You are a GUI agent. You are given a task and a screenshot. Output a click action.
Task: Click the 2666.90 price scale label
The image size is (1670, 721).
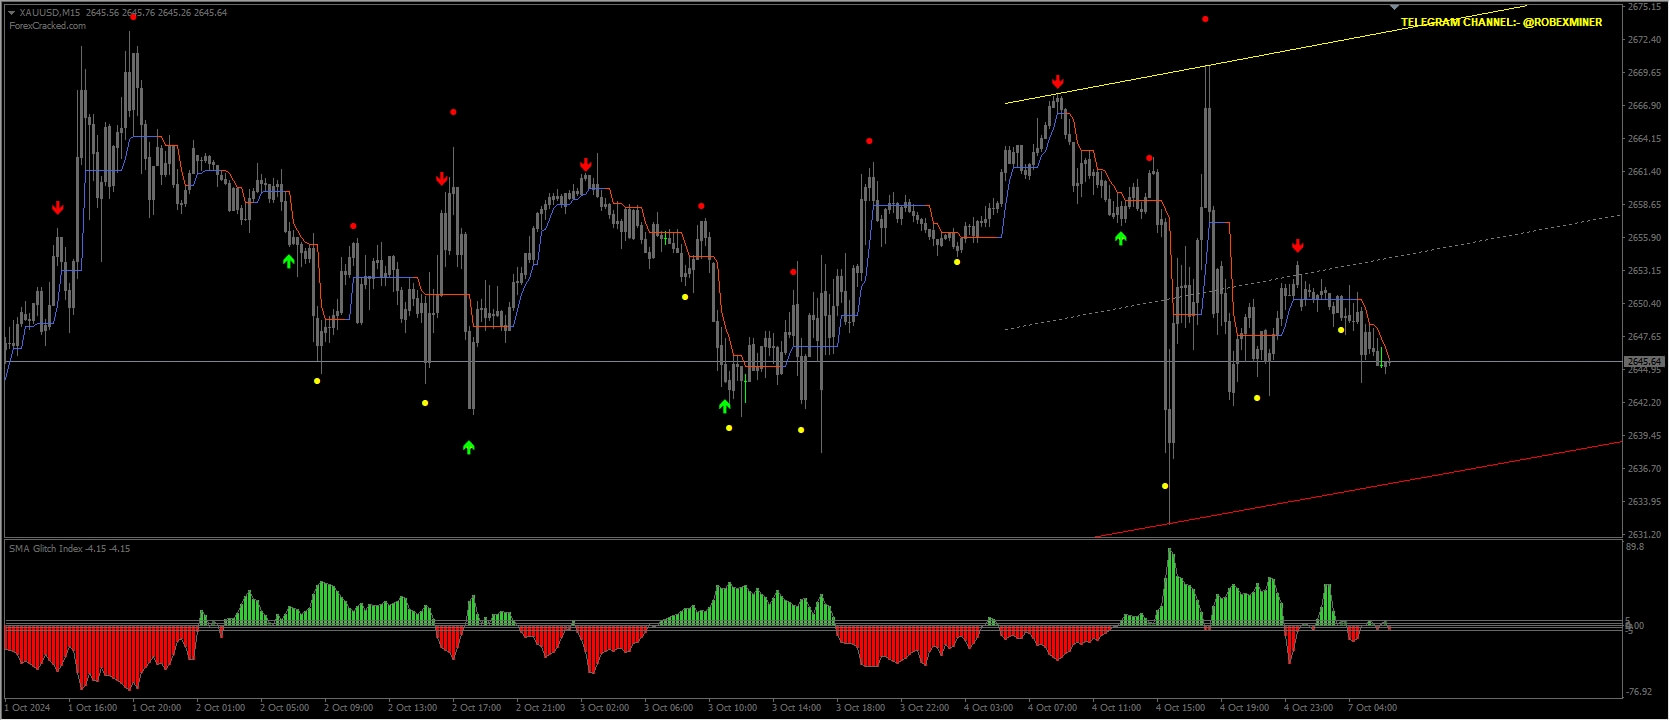tap(1645, 106)
